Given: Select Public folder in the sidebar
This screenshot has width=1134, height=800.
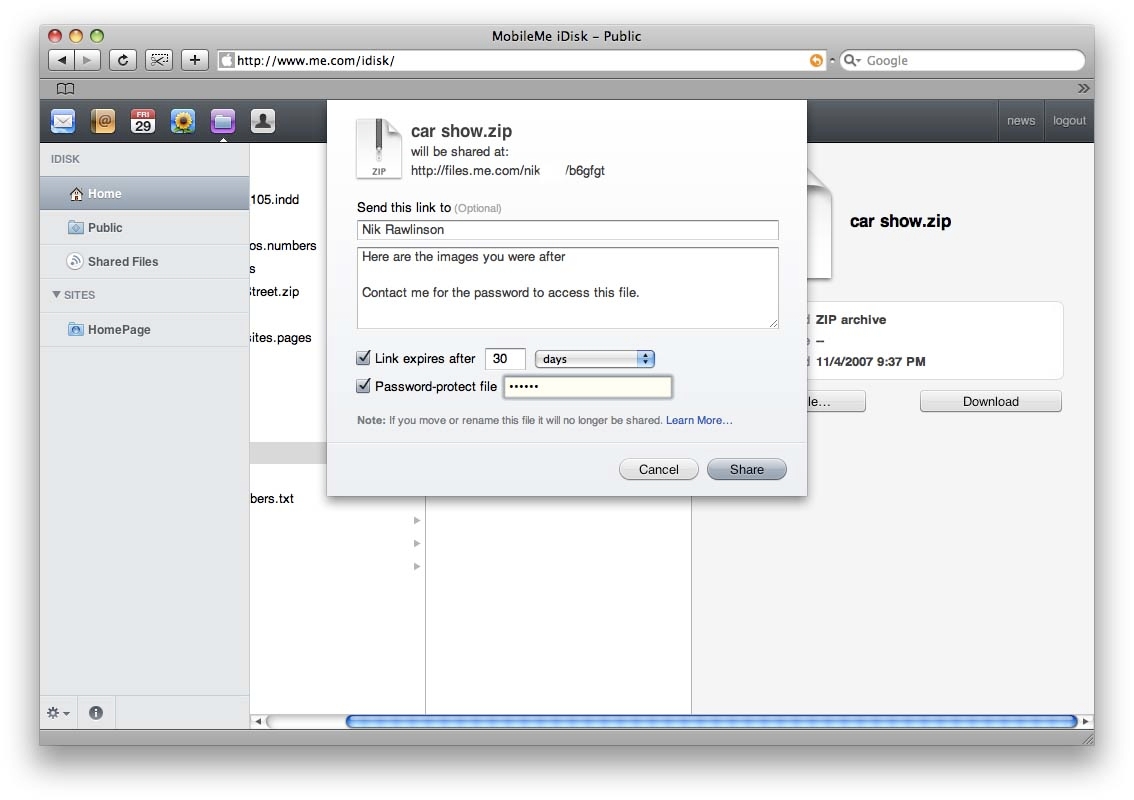Looking at the screenshot, I should pyautogui.click(x=145, y=227).
